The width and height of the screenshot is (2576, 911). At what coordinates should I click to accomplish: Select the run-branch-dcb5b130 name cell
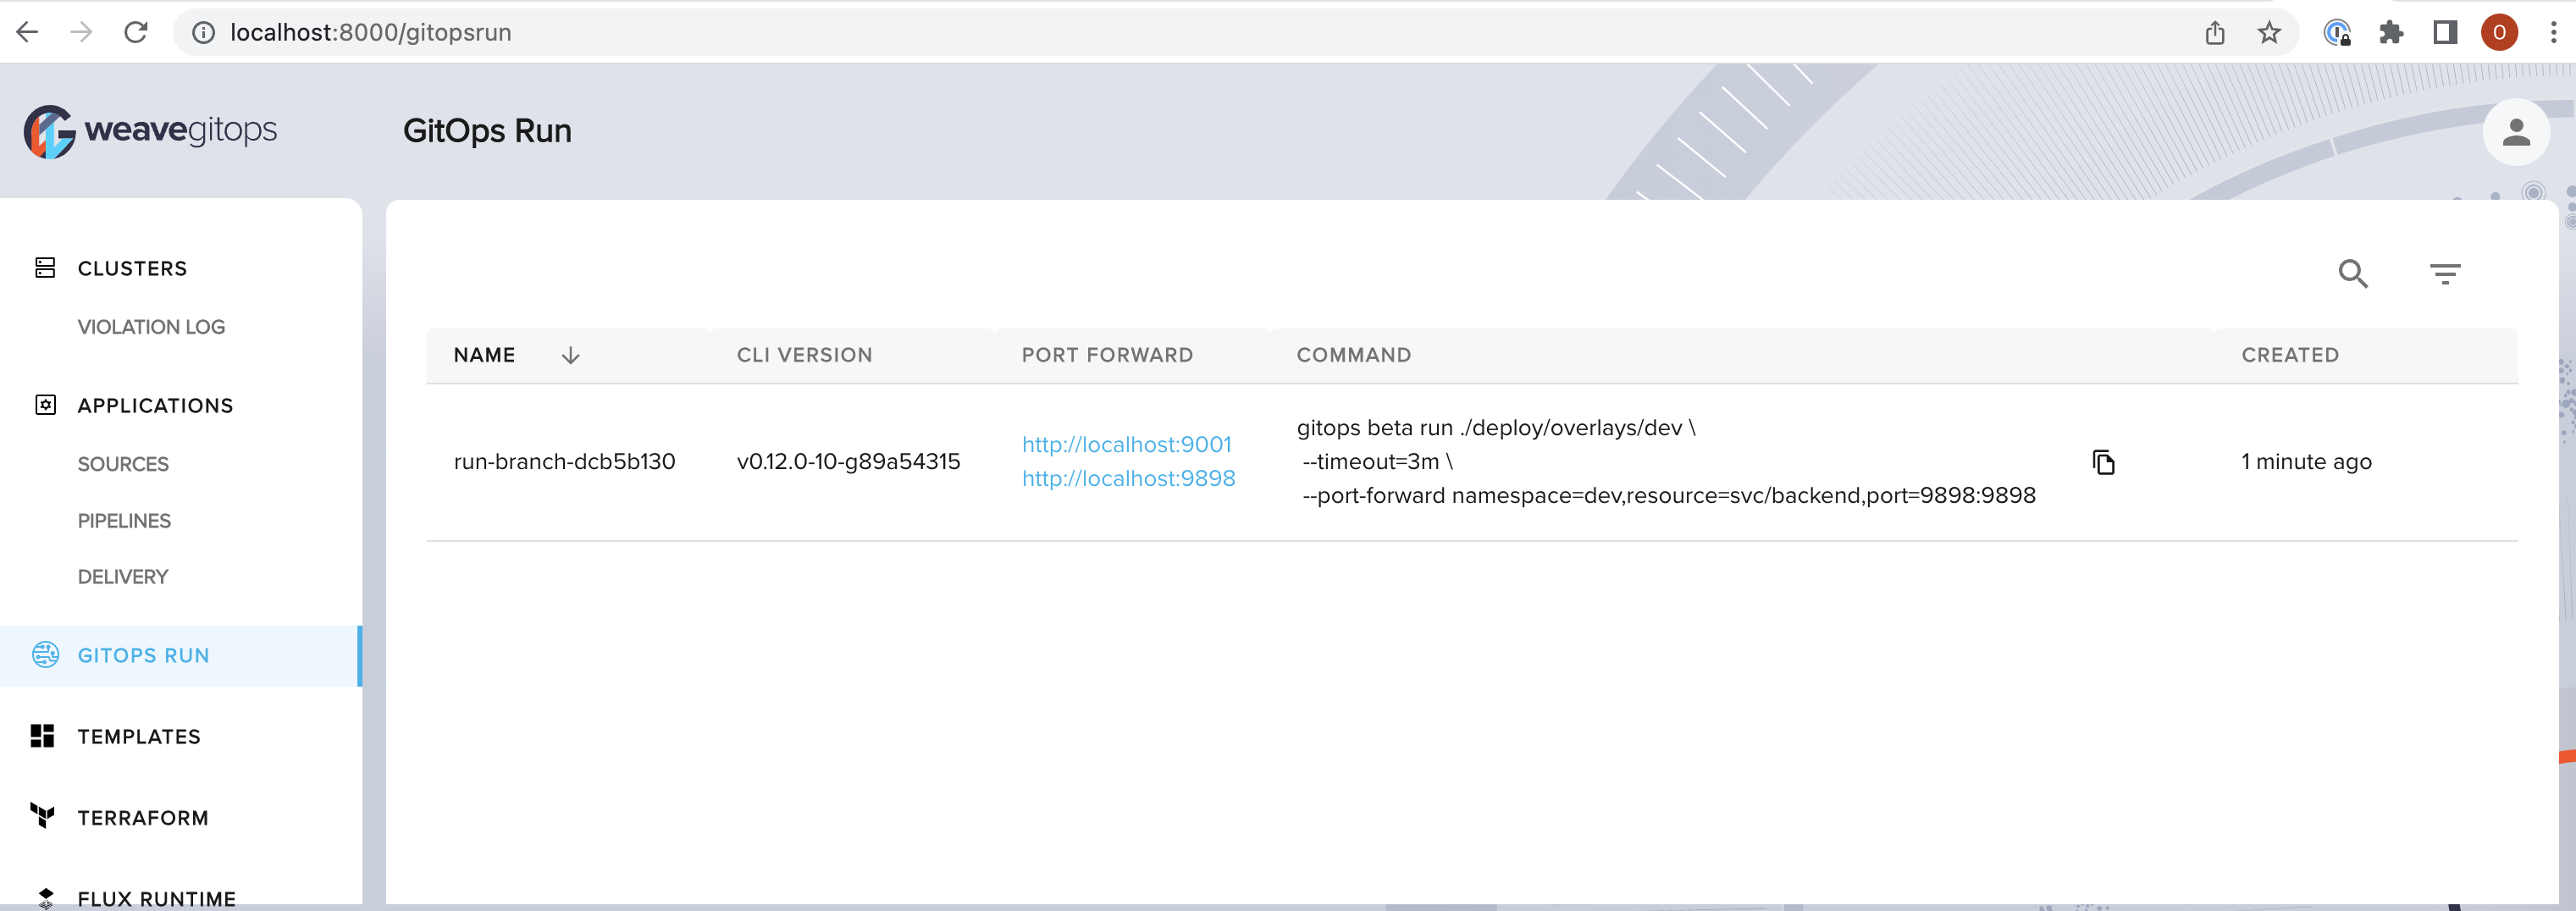(564, 461)
